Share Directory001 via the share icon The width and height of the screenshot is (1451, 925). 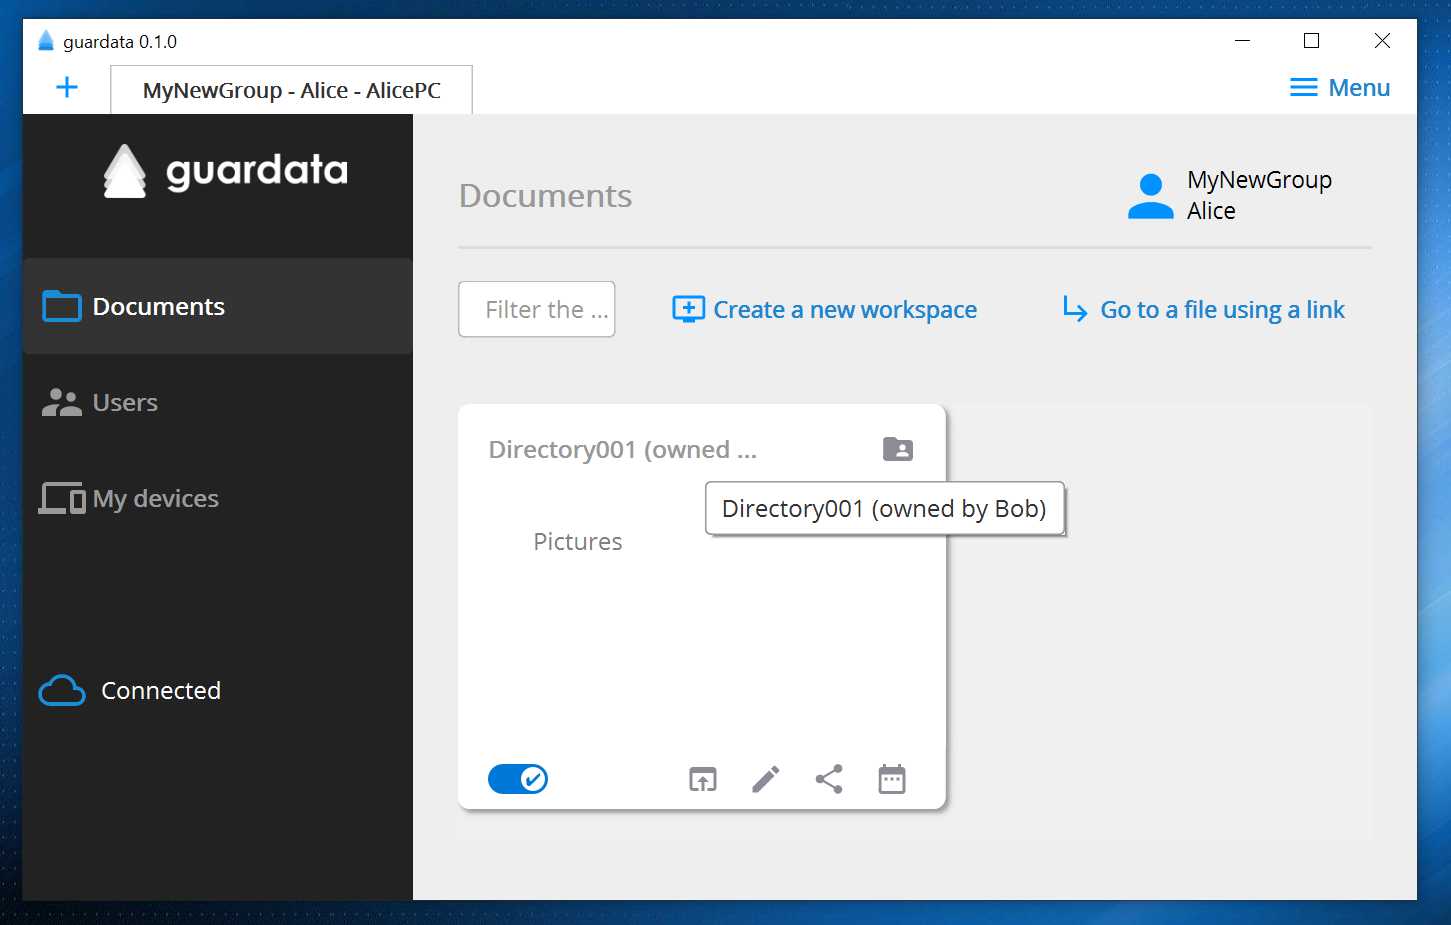click(828, 779)
